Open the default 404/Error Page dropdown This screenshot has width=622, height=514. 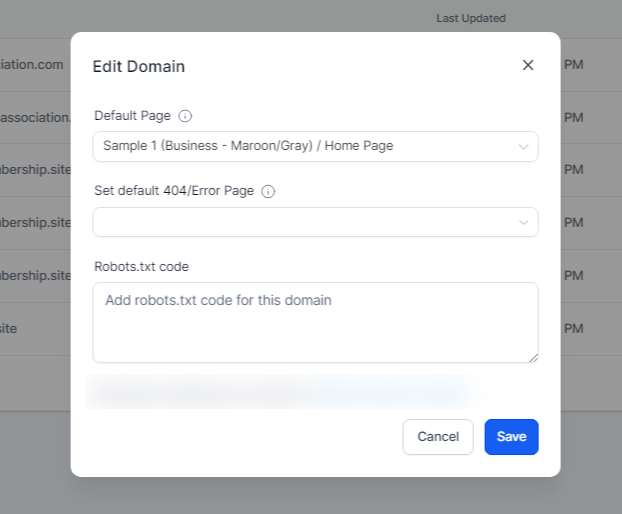pyautogui.click(x=315, y=222)
